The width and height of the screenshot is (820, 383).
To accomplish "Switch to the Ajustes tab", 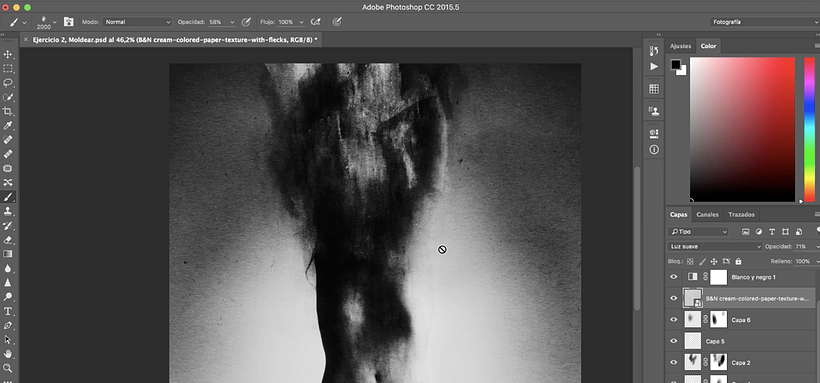I will (680, 46).
